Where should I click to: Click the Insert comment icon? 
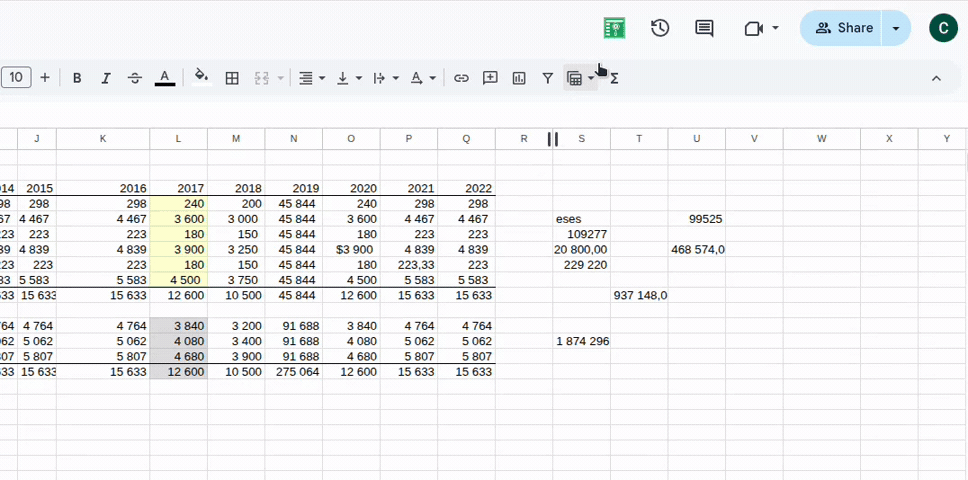click(x=490, y=78)
